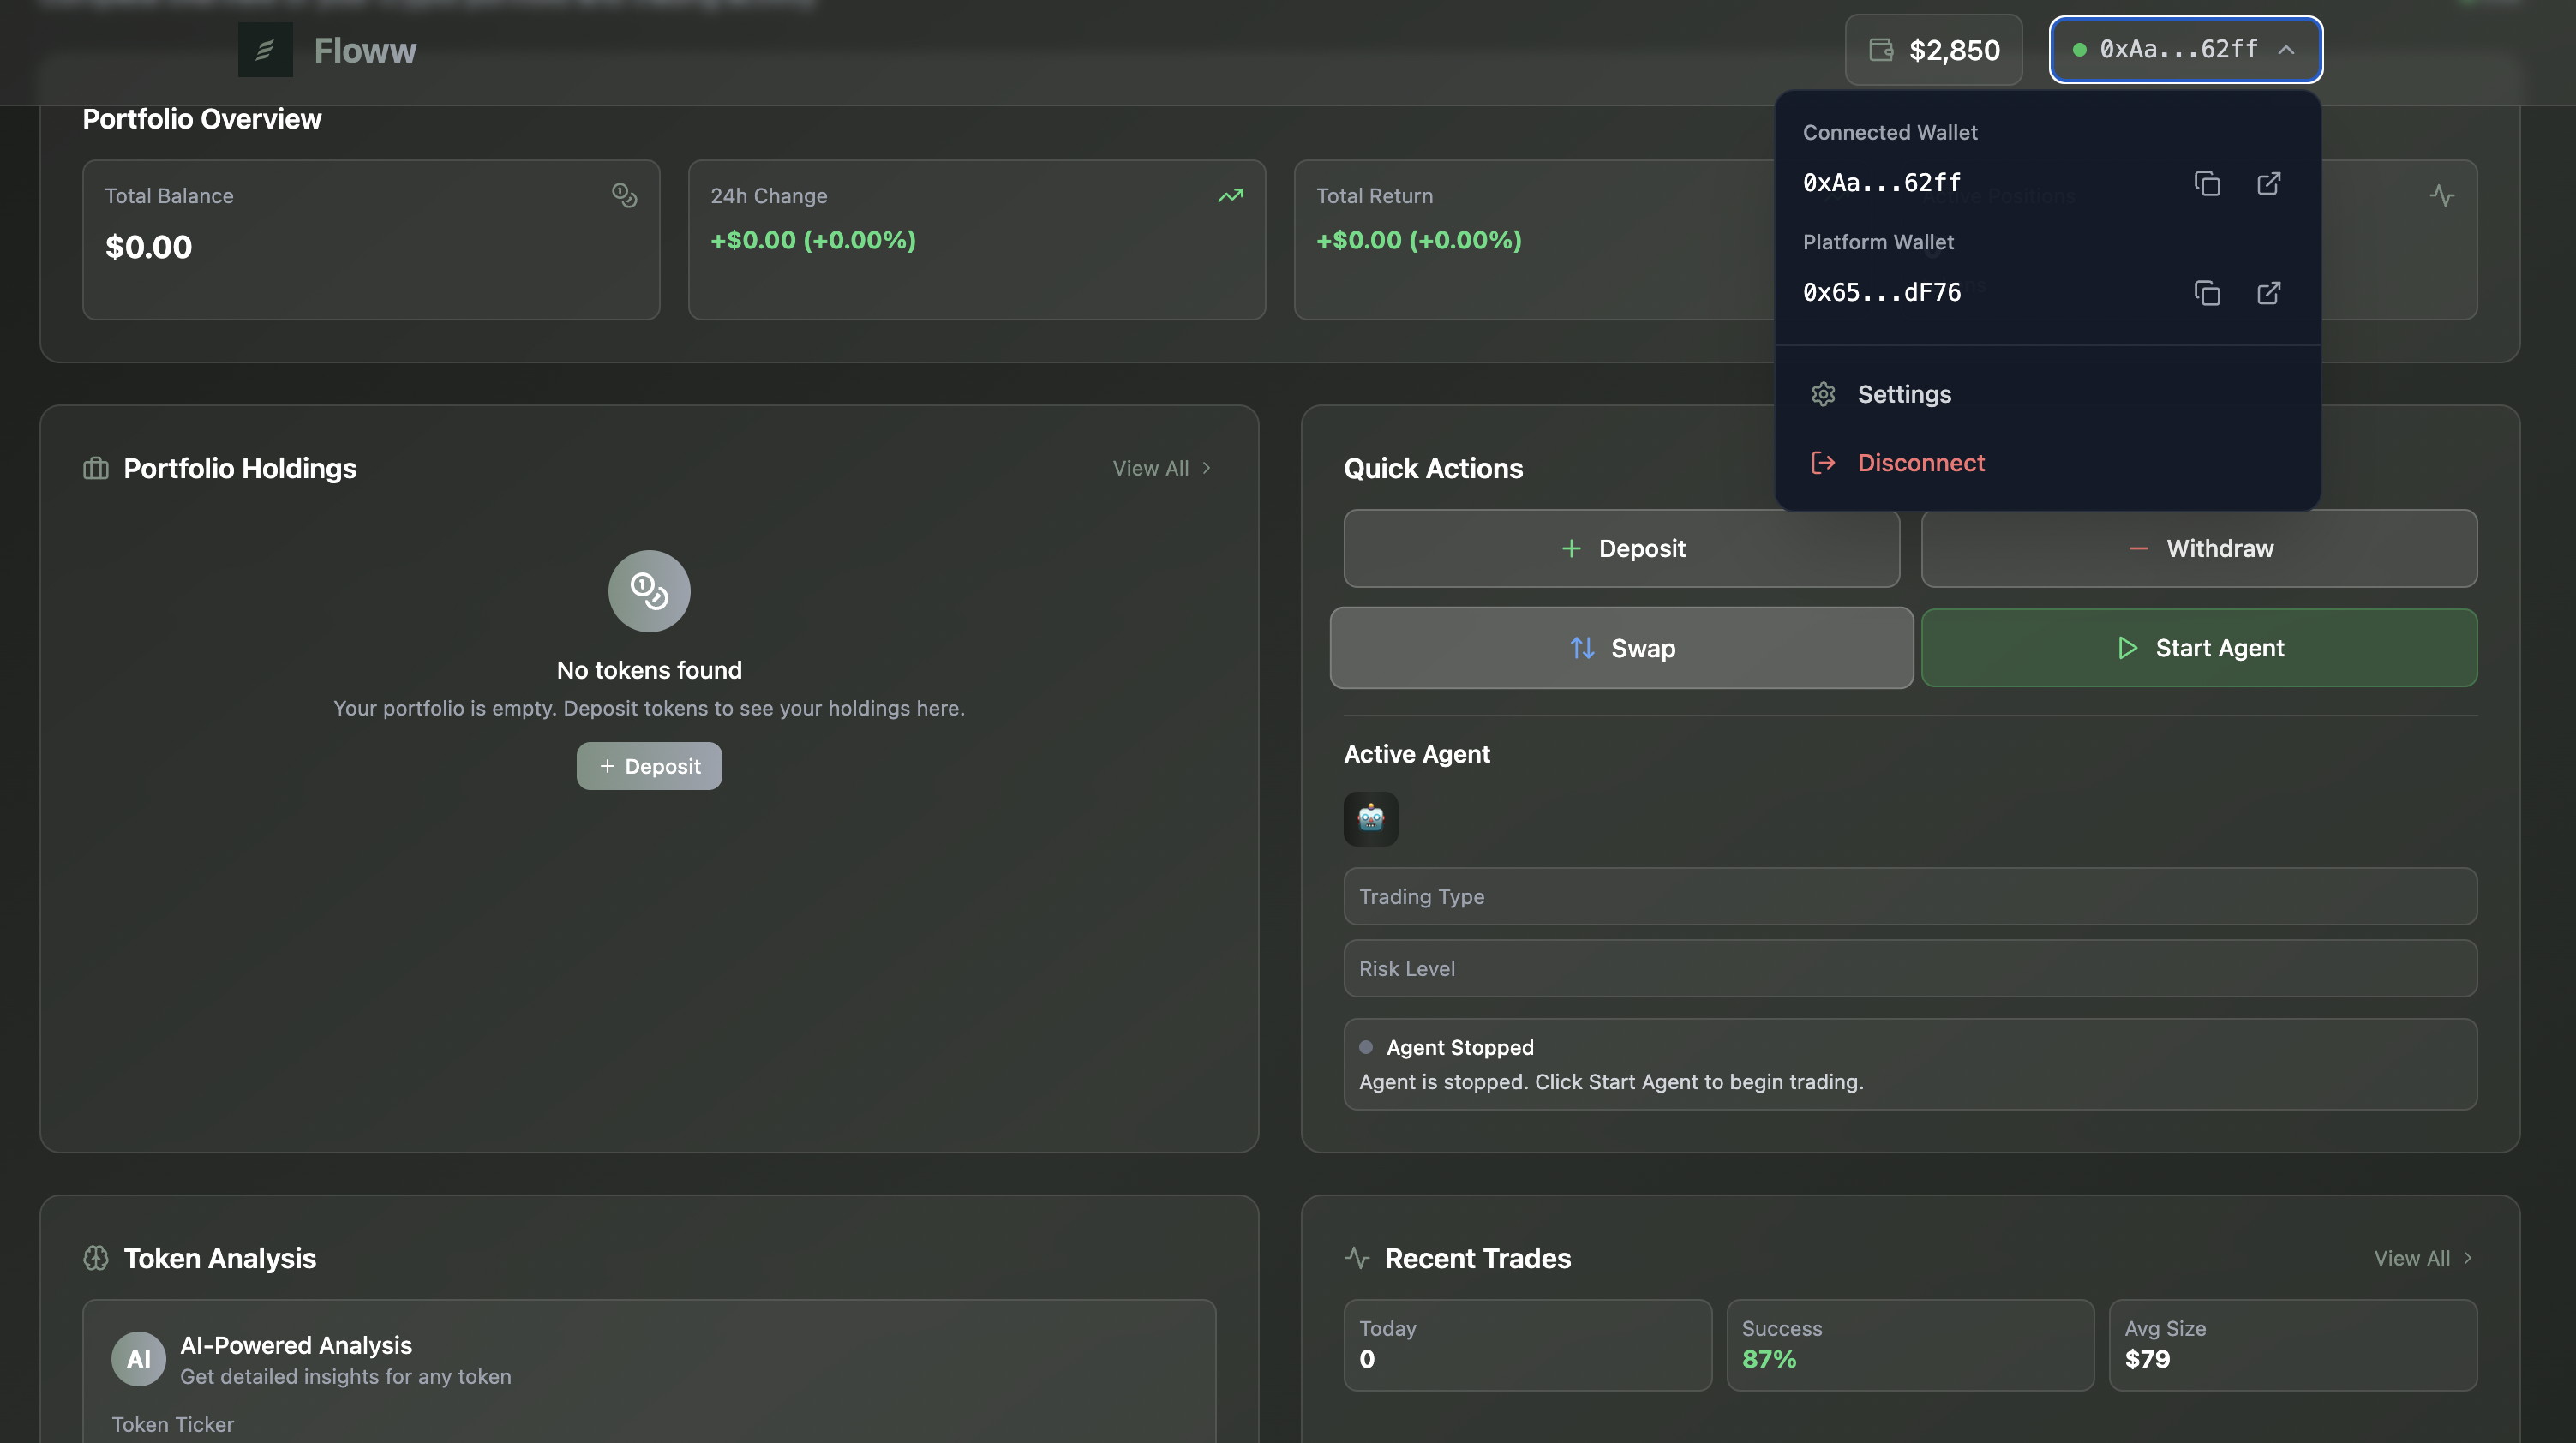Click the 24h Change trending-up icon
This screenshot has height=1443, width=2576.
1230,195
